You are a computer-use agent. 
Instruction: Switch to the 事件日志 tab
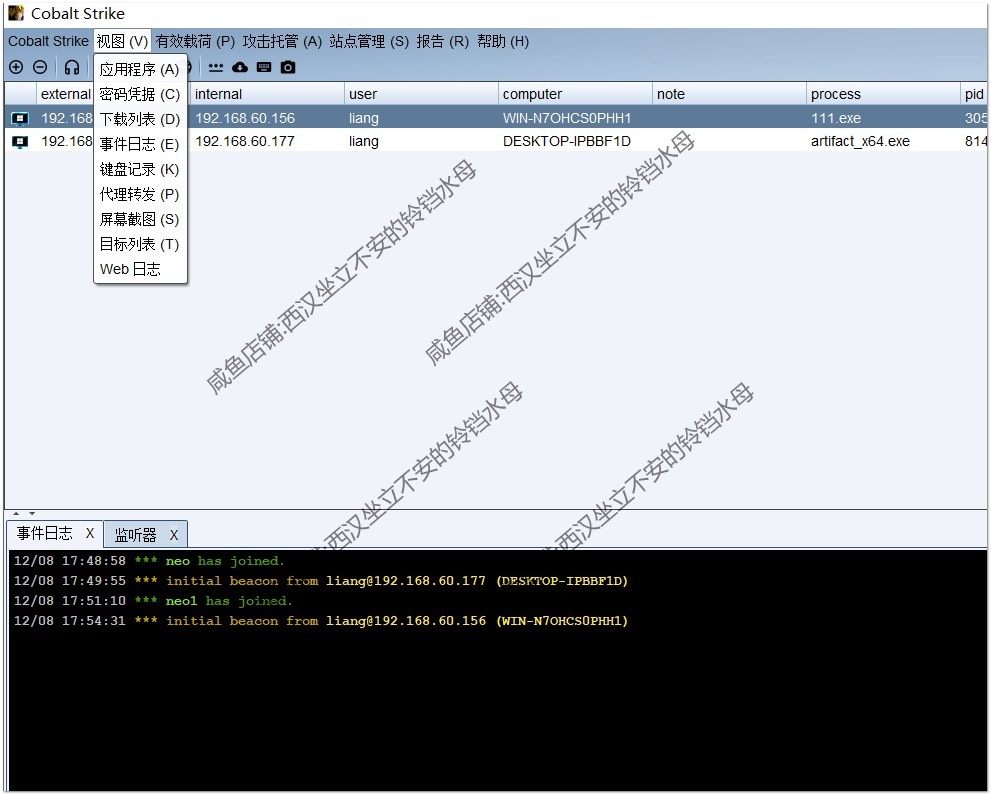[x=45, y=533]
